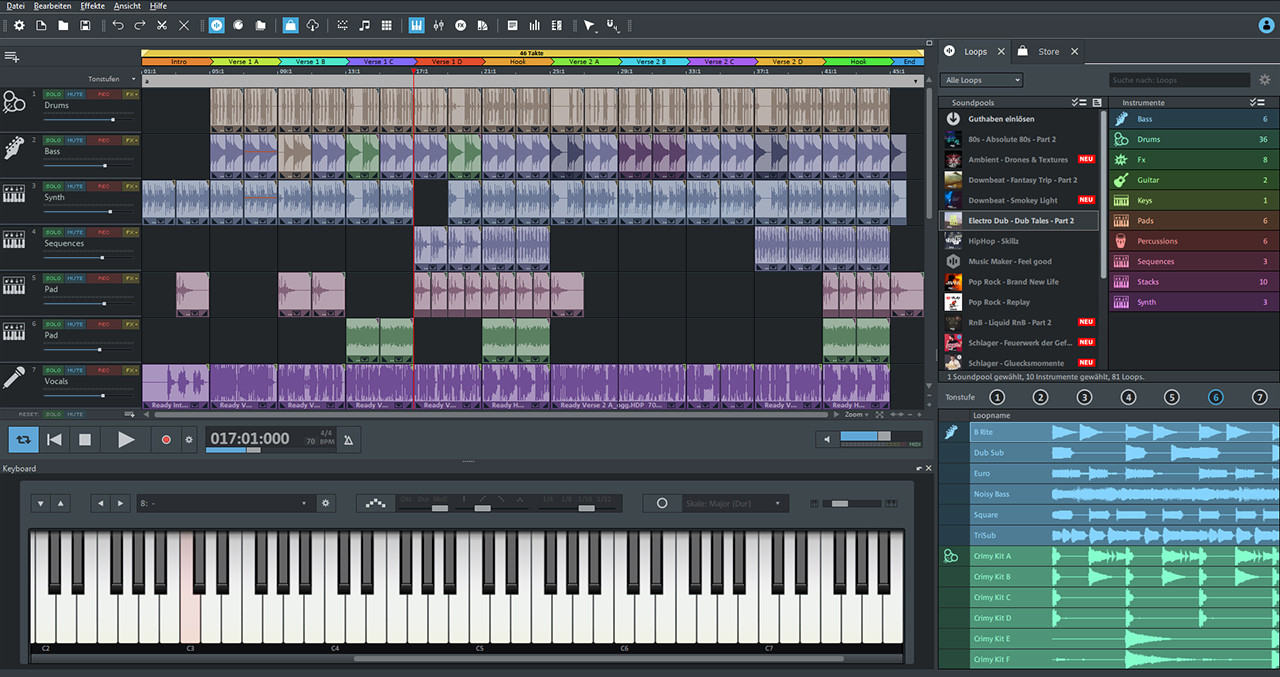Select the Electro Dub - Dub Tales soundpool
The height and width of the screenshot is (677, 1280).
coord(1019,220)
